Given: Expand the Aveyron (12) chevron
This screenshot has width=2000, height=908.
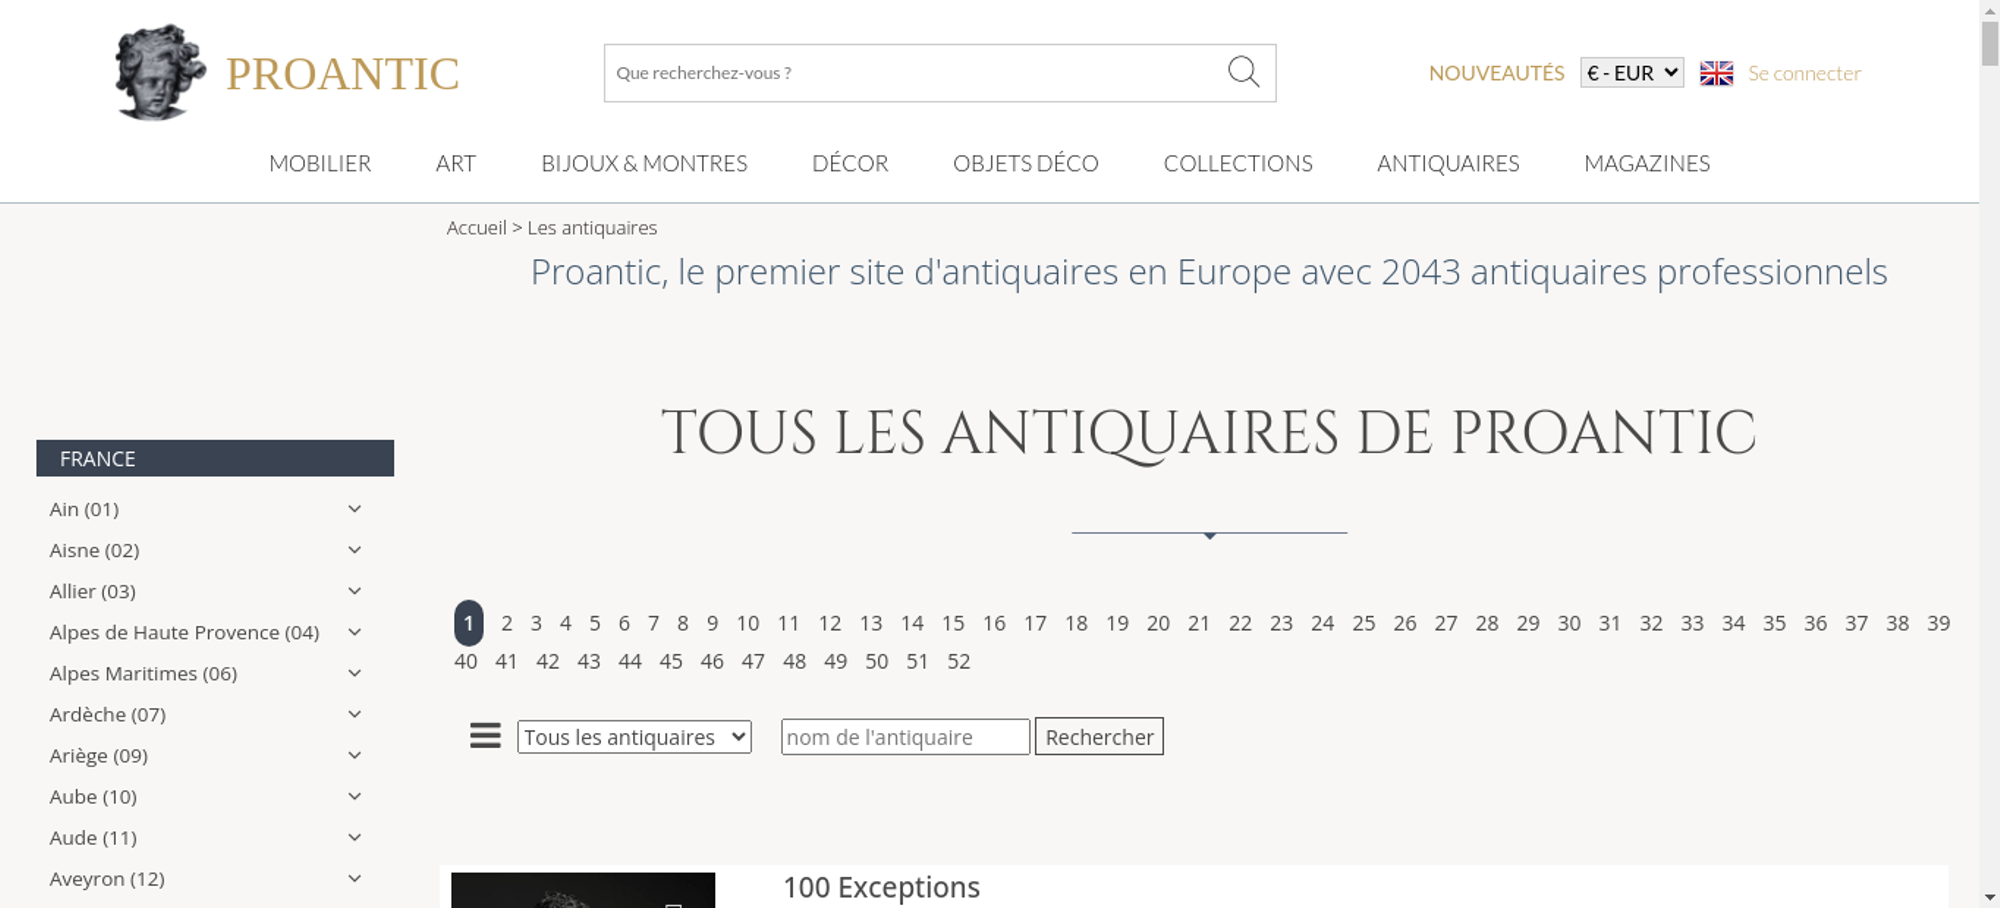Looking at the screenshot, I should click(x=354, y=879).
